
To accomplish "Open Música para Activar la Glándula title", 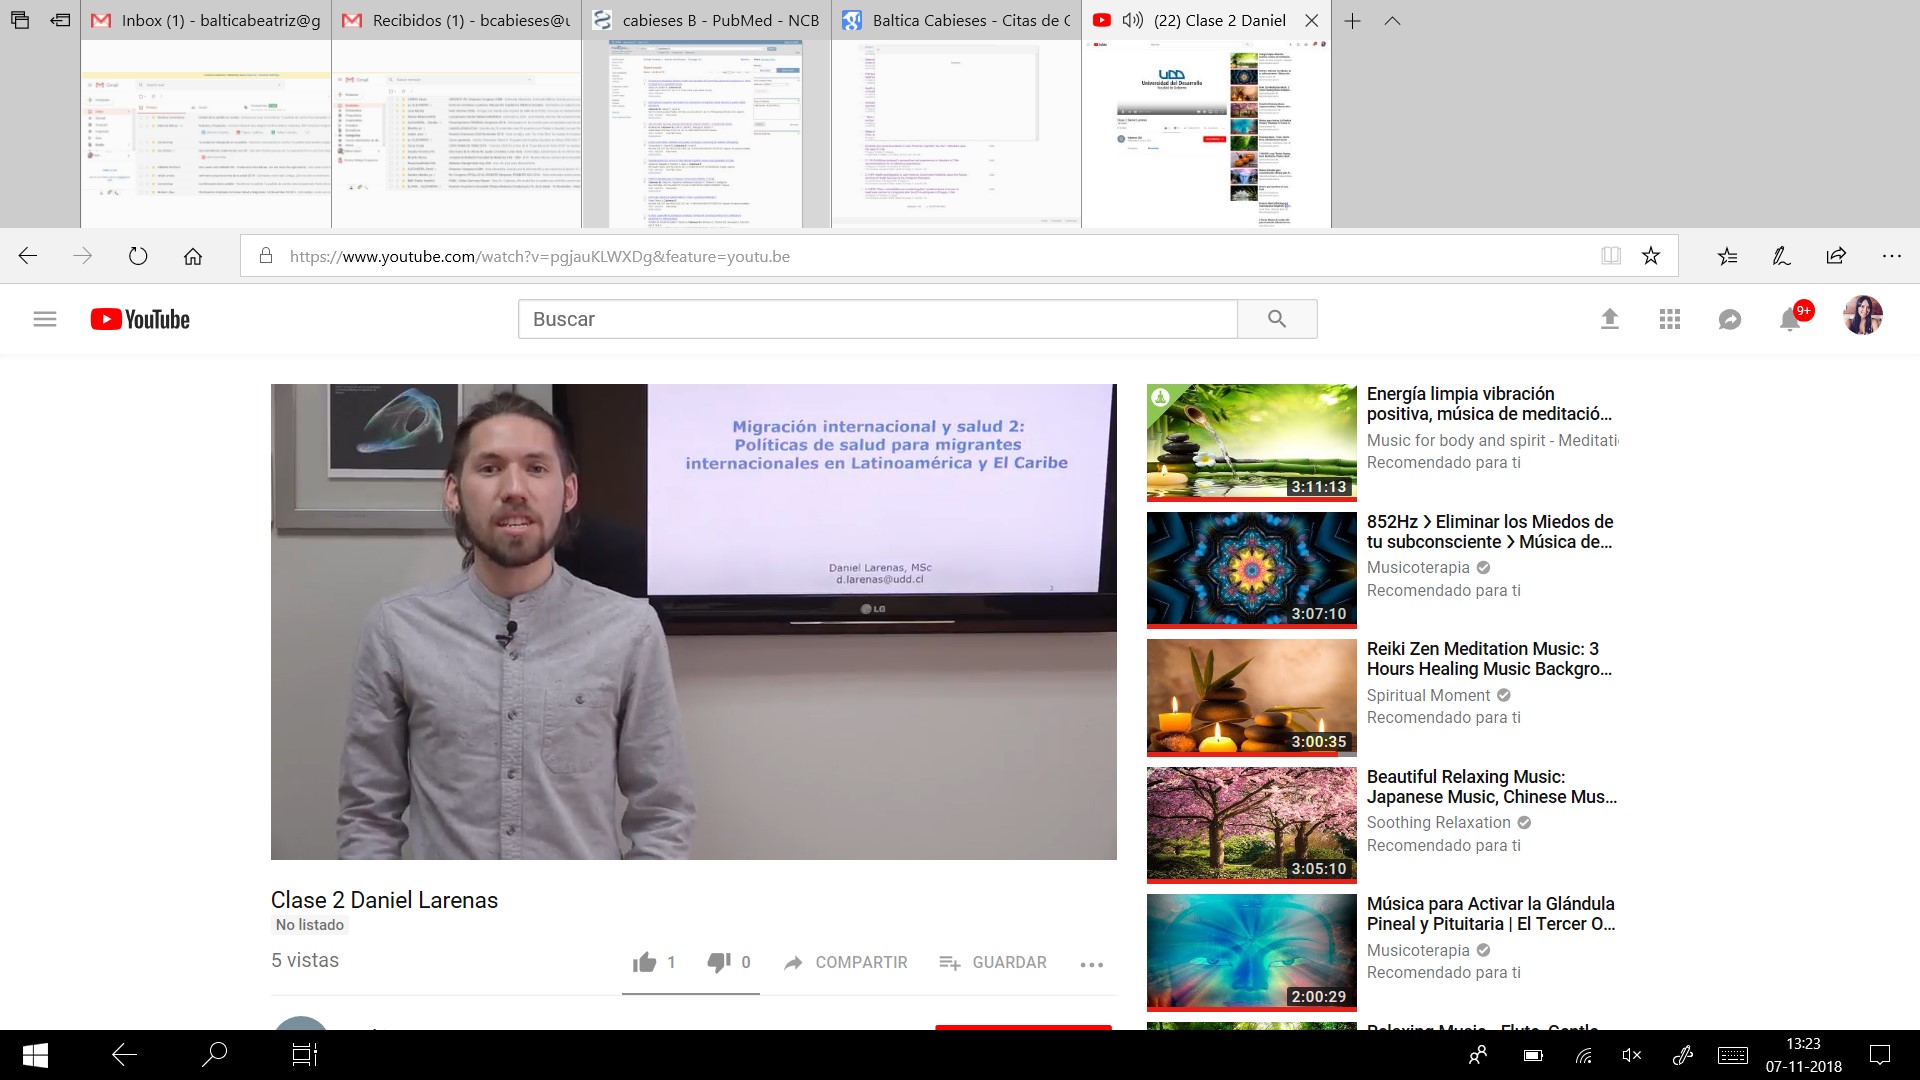I will [1491, 914].
